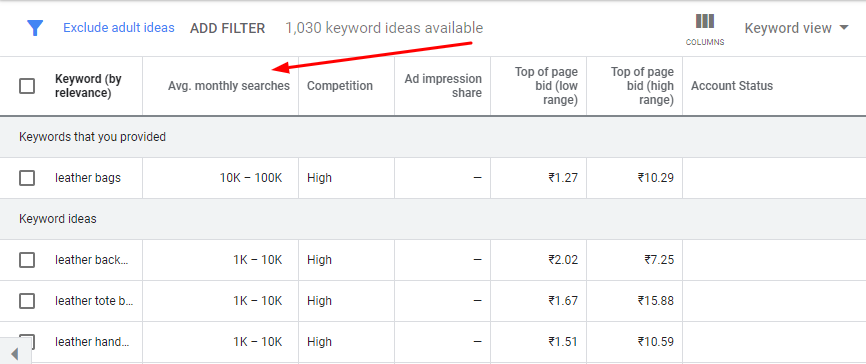Tick the leather tote bag checkbox
This screenshot has height=364, width=866.
click(x=27, y=301)
